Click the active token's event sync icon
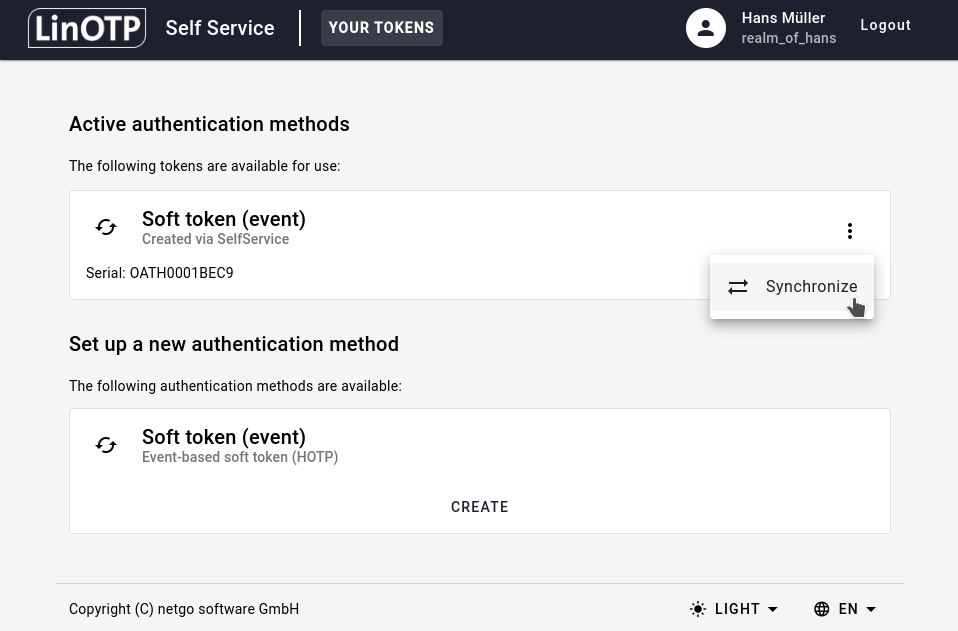Screen dimensions: 958x631 click(x=106, y=228)
